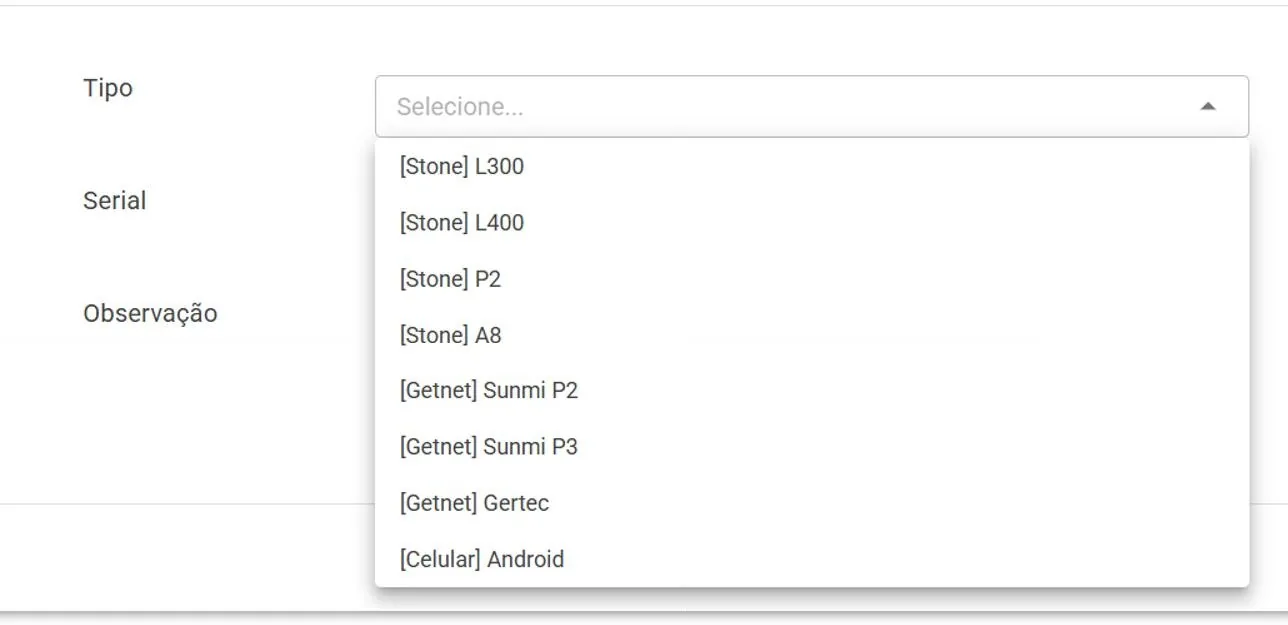Collapse the Tipo list with caret arrow

pos(1208,106)
